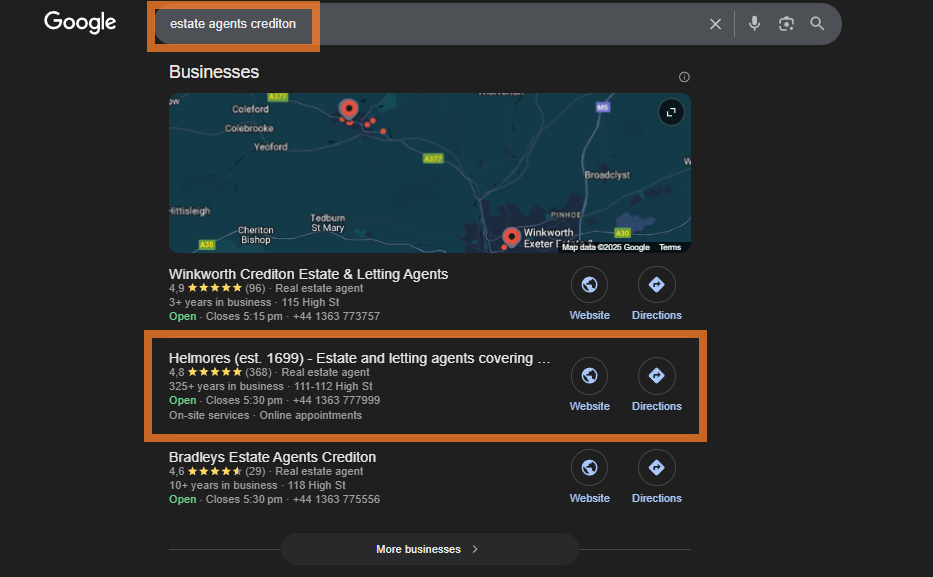This screenshot has height=577, width=933.
Task: Open map Terms link
Action: [x=669, y=247]
